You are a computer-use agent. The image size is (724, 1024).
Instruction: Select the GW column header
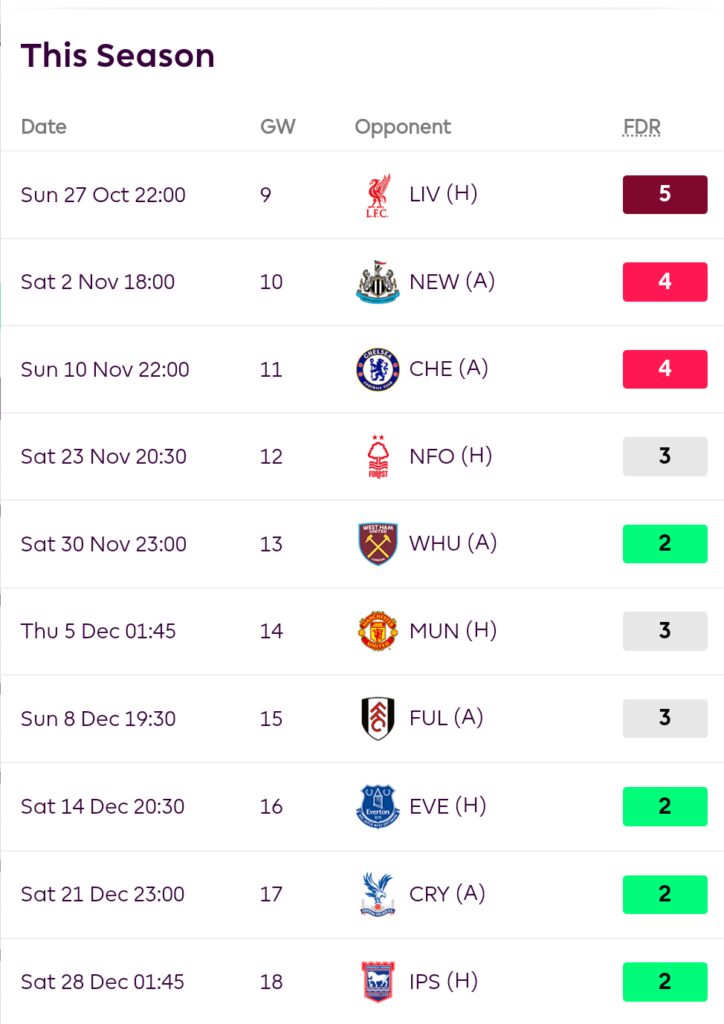(x=278, y=127)
